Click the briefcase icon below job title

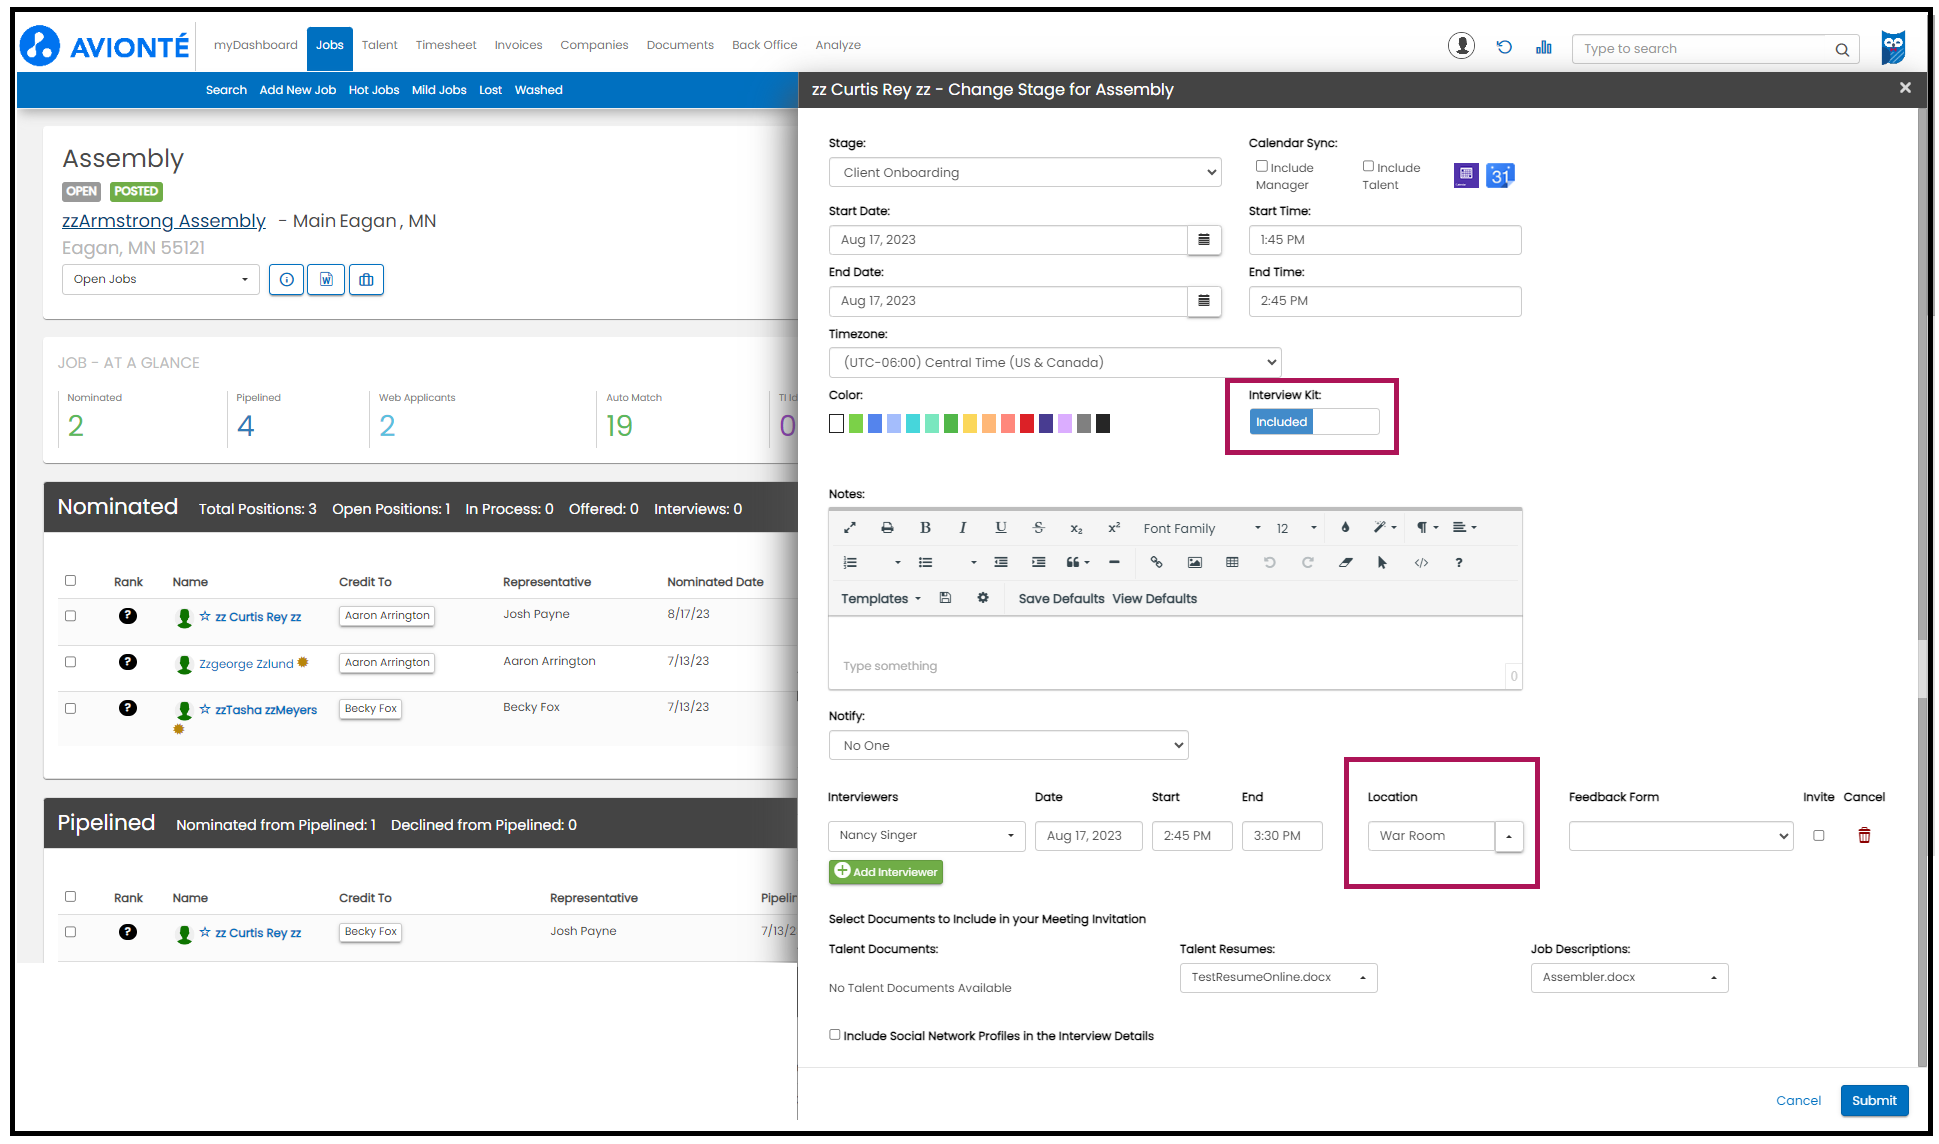[366, 280]
